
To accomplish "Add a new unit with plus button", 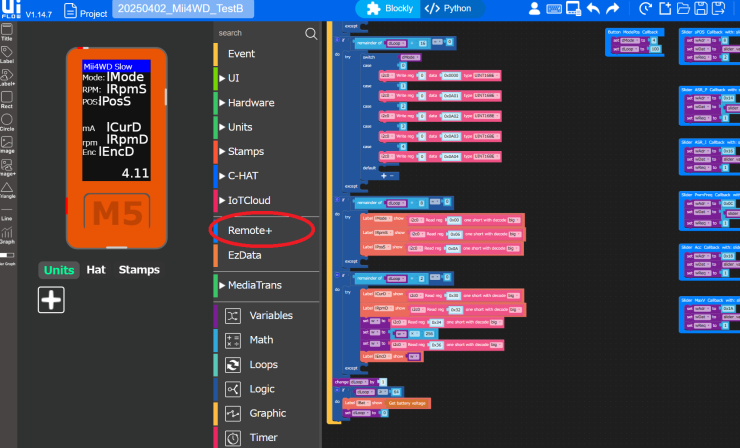I will (51, 300).
